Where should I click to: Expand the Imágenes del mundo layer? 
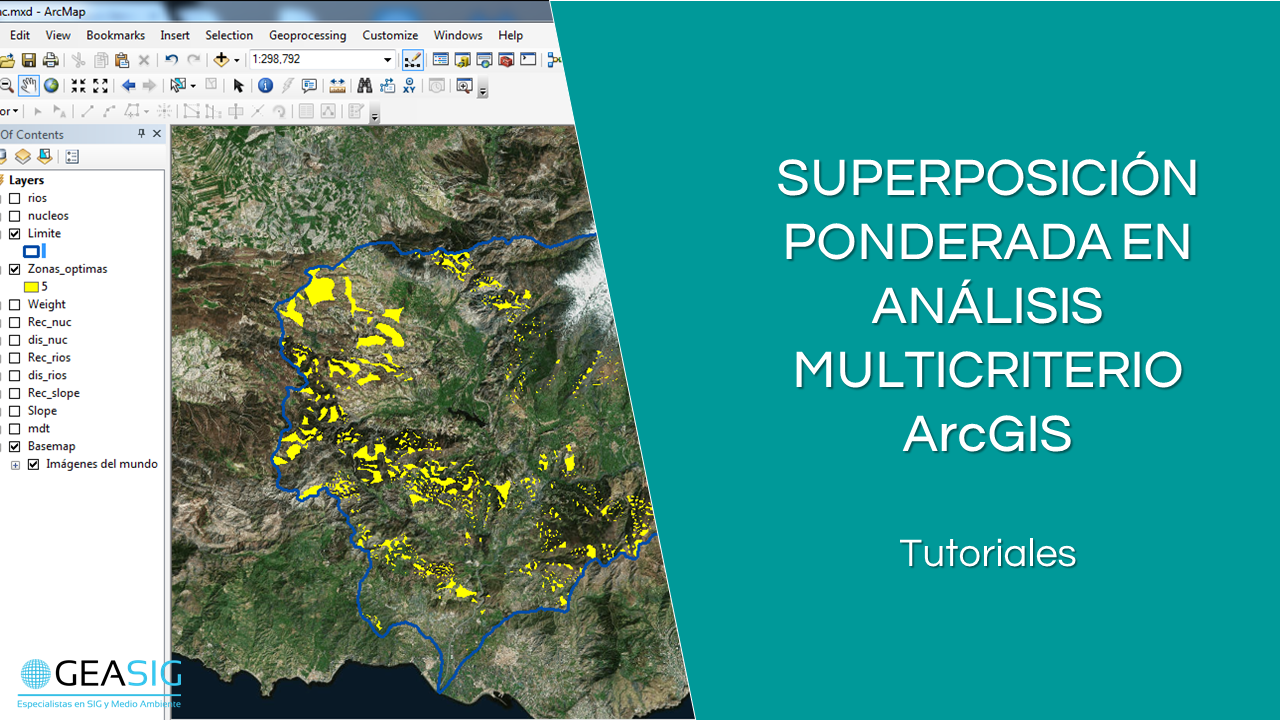15,465
